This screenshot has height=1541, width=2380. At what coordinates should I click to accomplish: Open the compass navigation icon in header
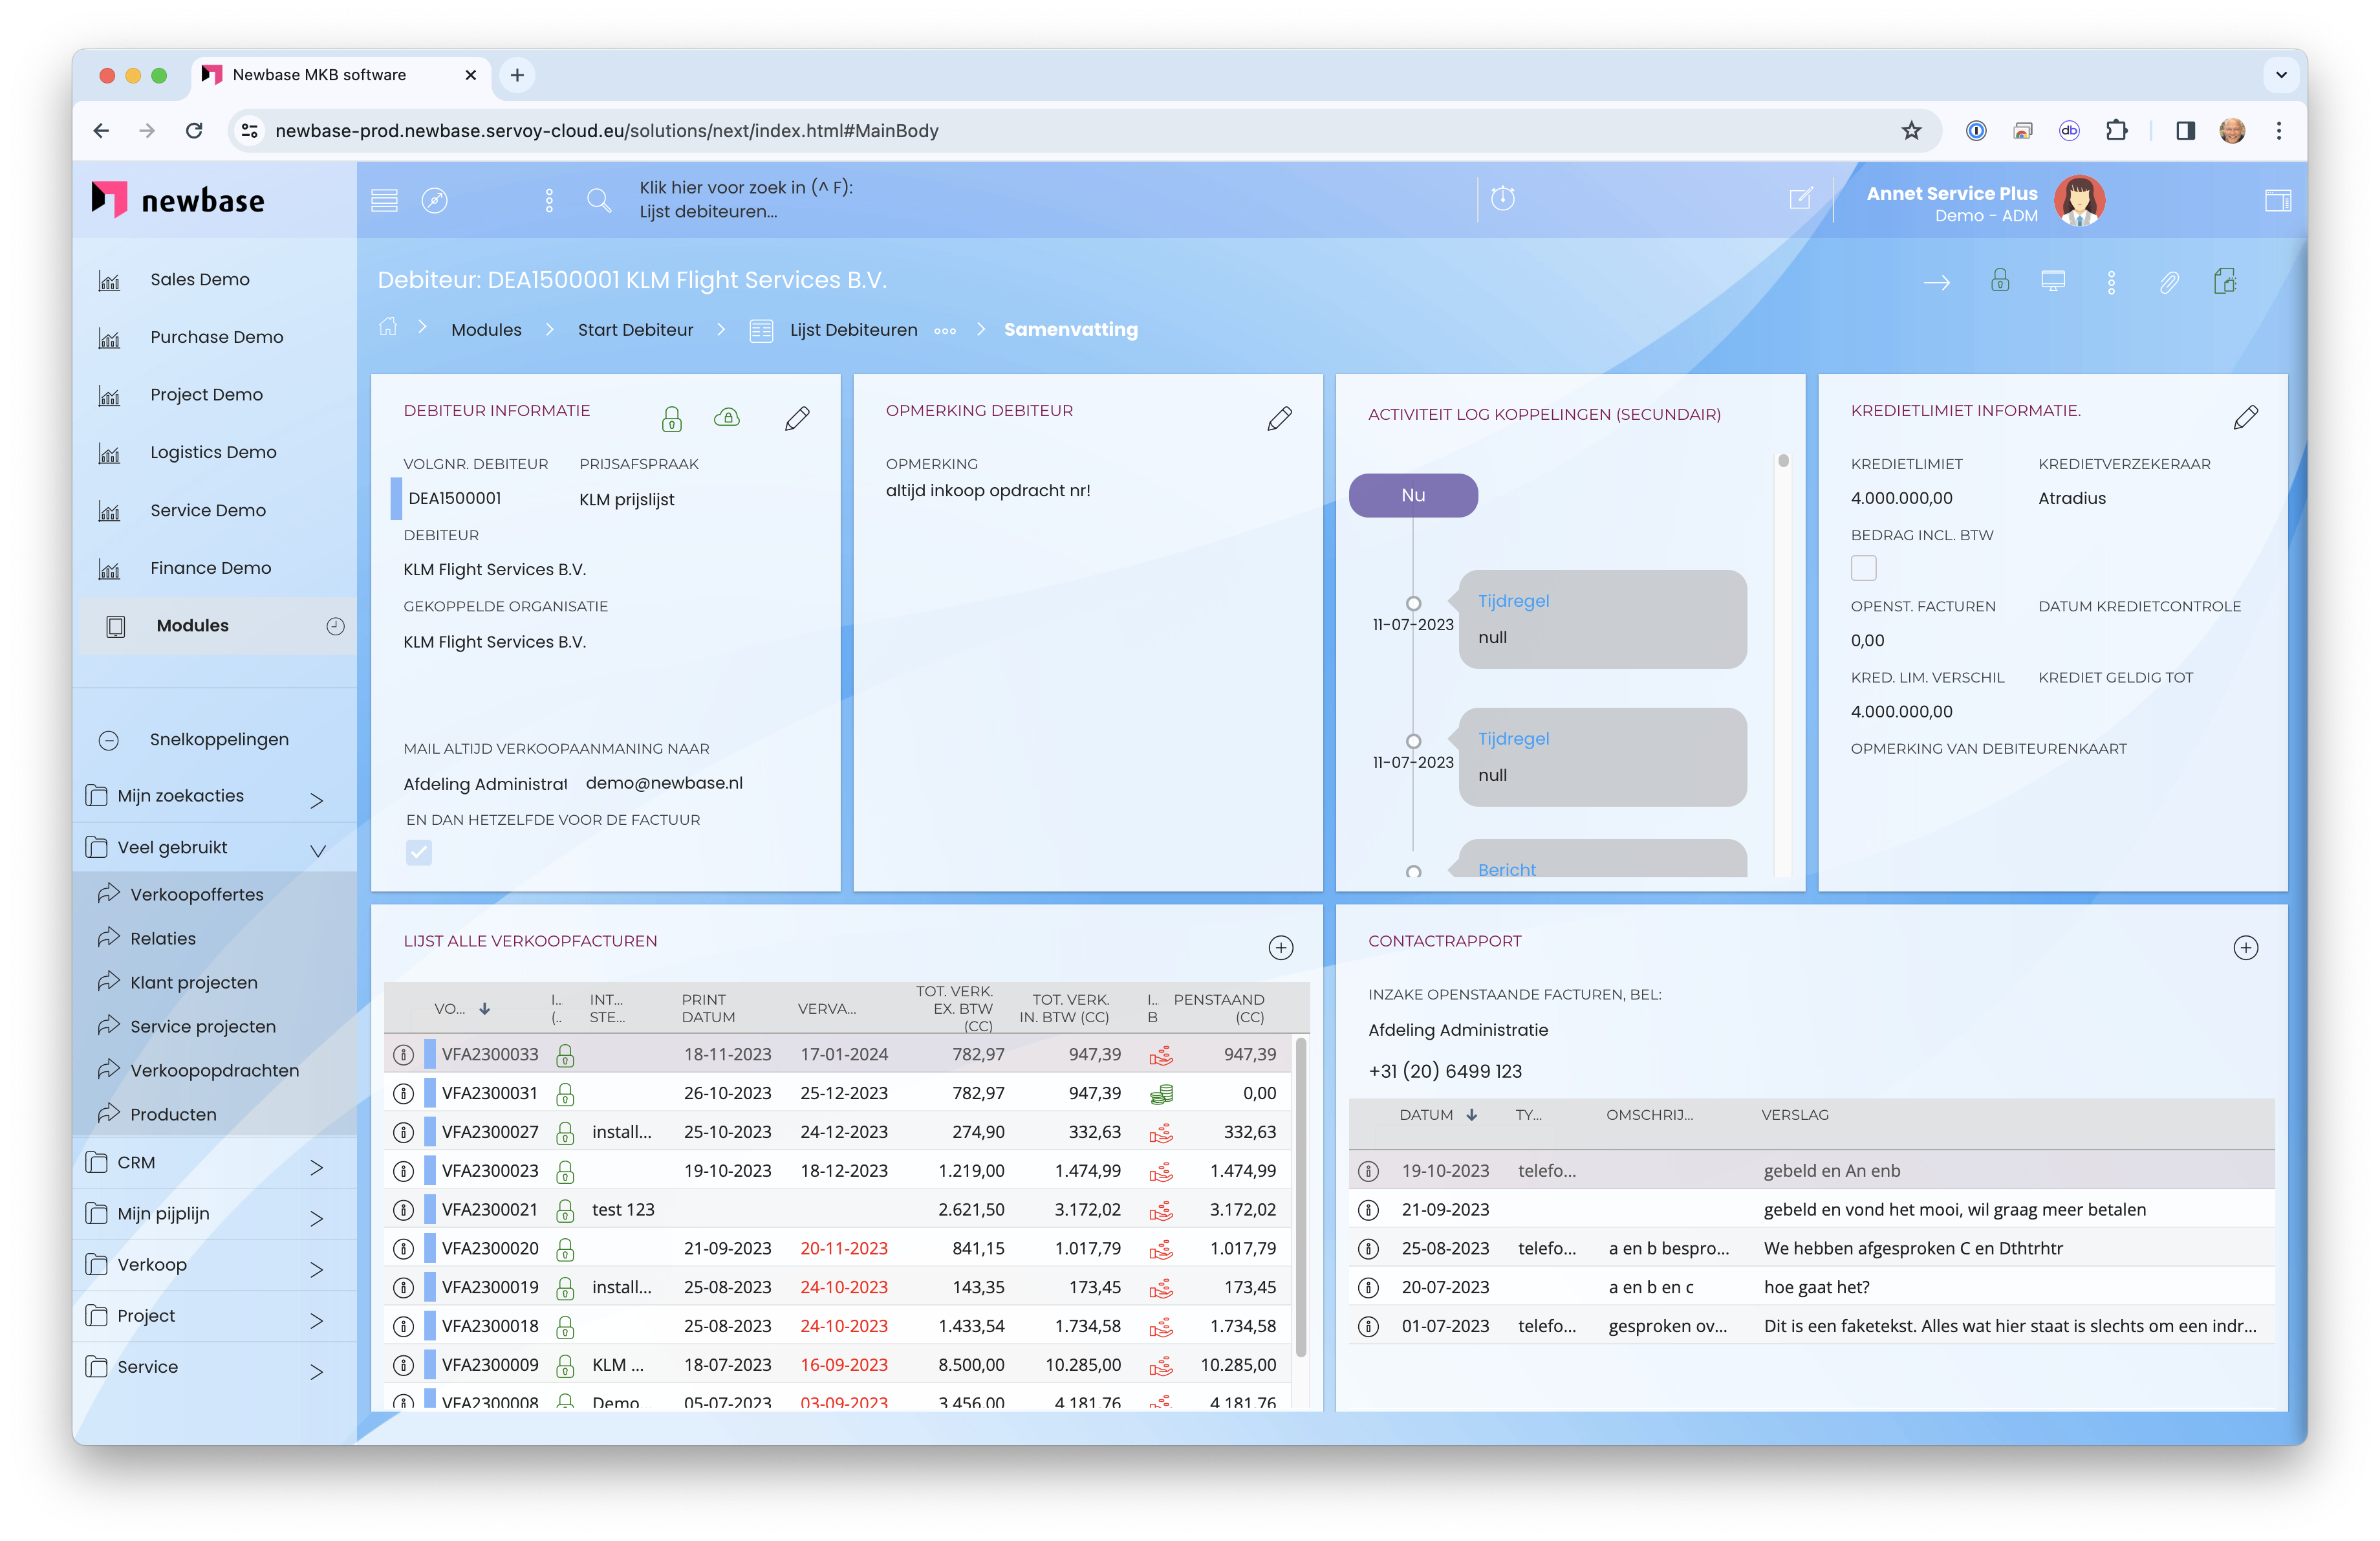point(434,200)
